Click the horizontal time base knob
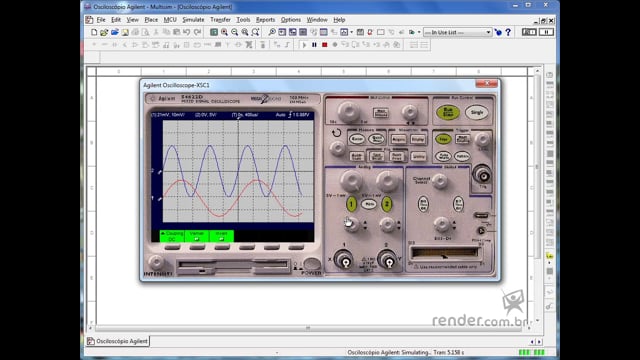Viewport: 640px width, 360px height. click(348, 112)
